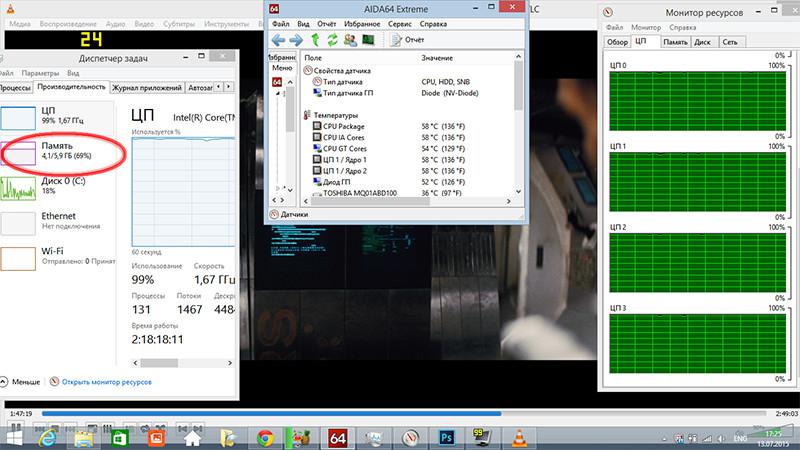This screenshot has width=800, height=450.
Task: Select AIDA64 root 64 icon in tree
Action: (x=277, y=82)
